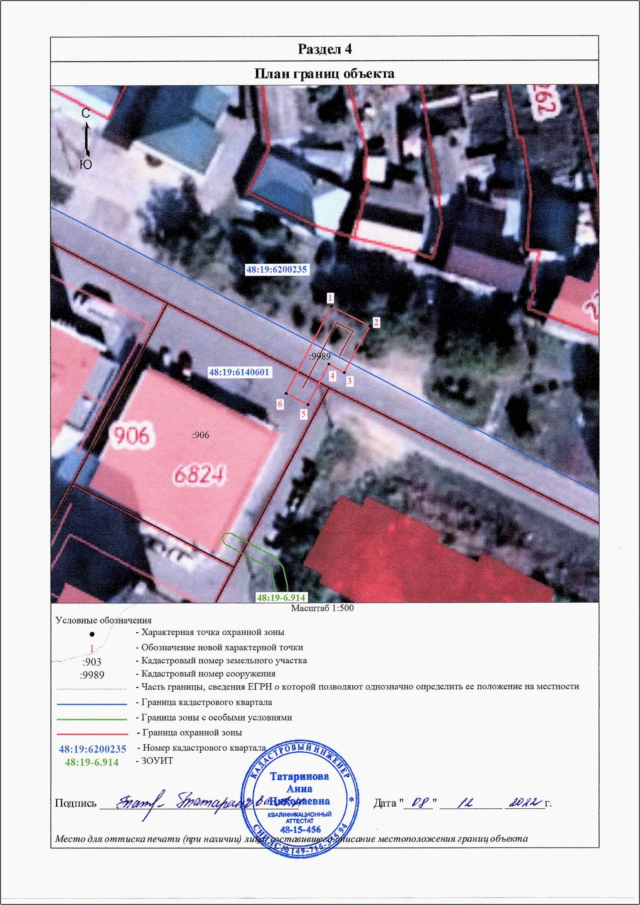Click the 'Масштаб 1:500' scale text

pyautogui.click(x=323, y=607)
